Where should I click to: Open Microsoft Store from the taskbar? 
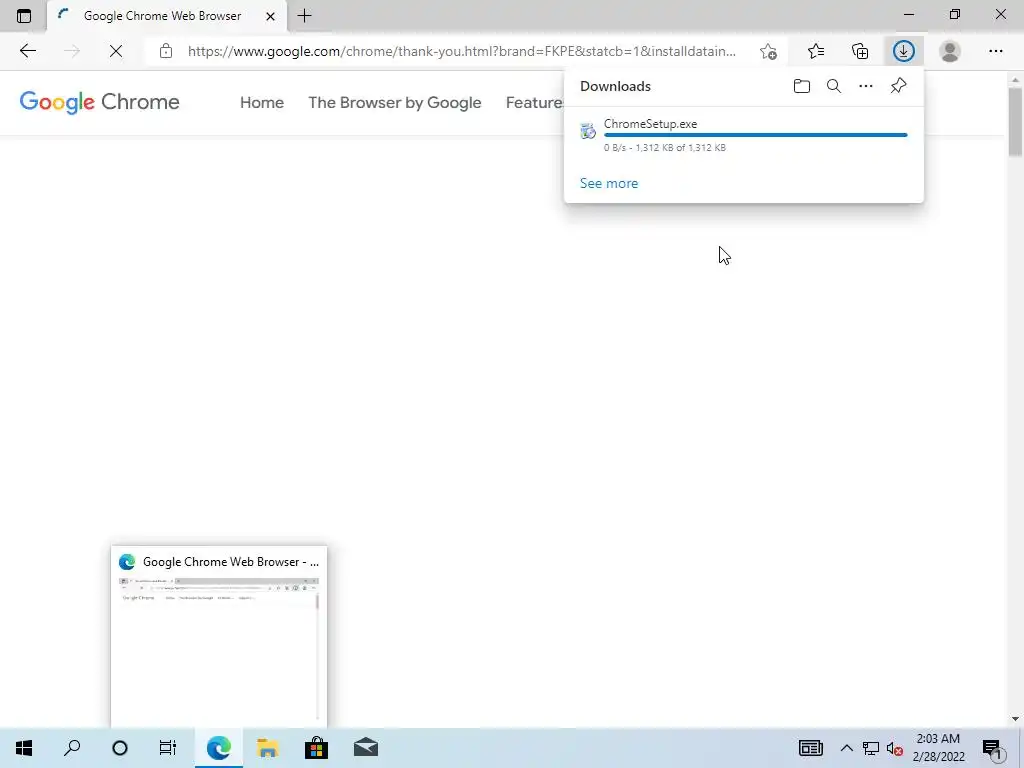[x=316, y=748]
